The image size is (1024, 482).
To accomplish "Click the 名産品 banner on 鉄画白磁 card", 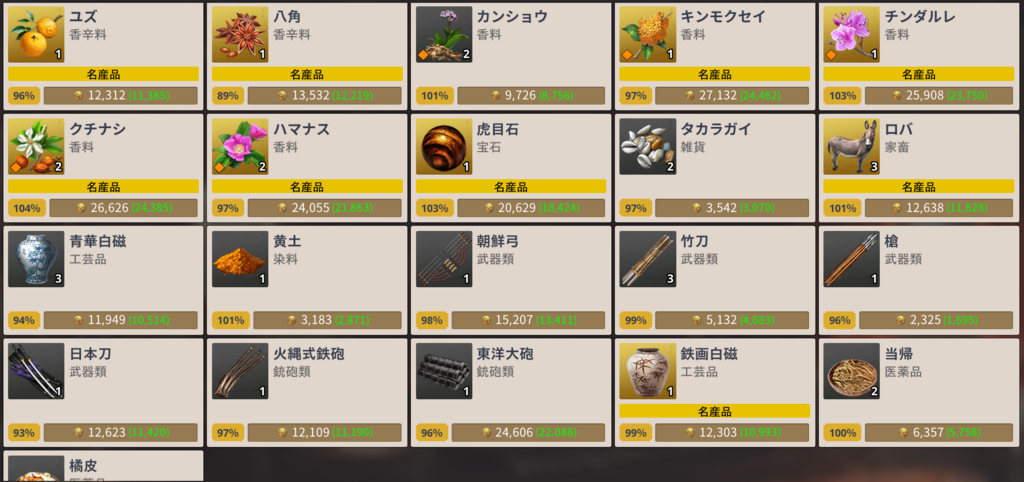I will pos(714,411).
